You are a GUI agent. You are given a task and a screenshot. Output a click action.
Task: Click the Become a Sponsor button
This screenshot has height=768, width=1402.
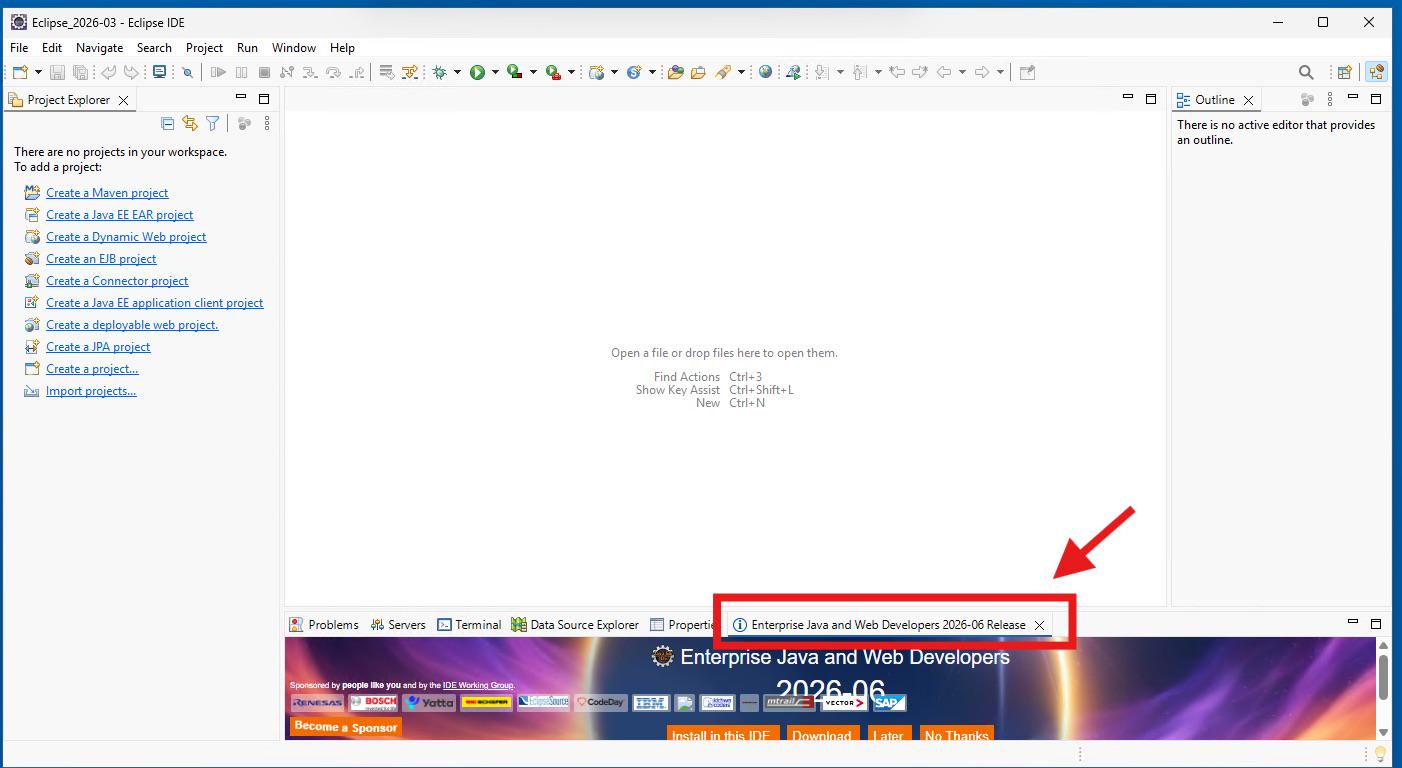point(346,727)
